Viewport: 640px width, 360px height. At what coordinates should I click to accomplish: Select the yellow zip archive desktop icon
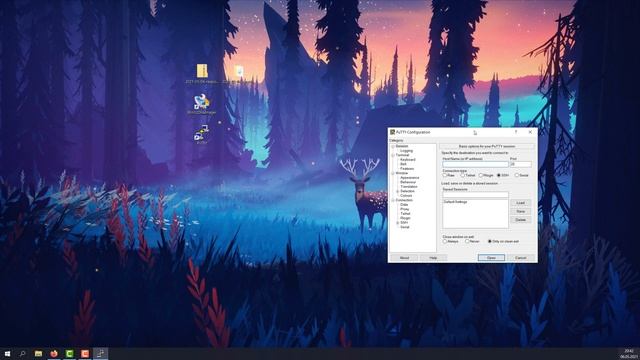click(202, 71)
